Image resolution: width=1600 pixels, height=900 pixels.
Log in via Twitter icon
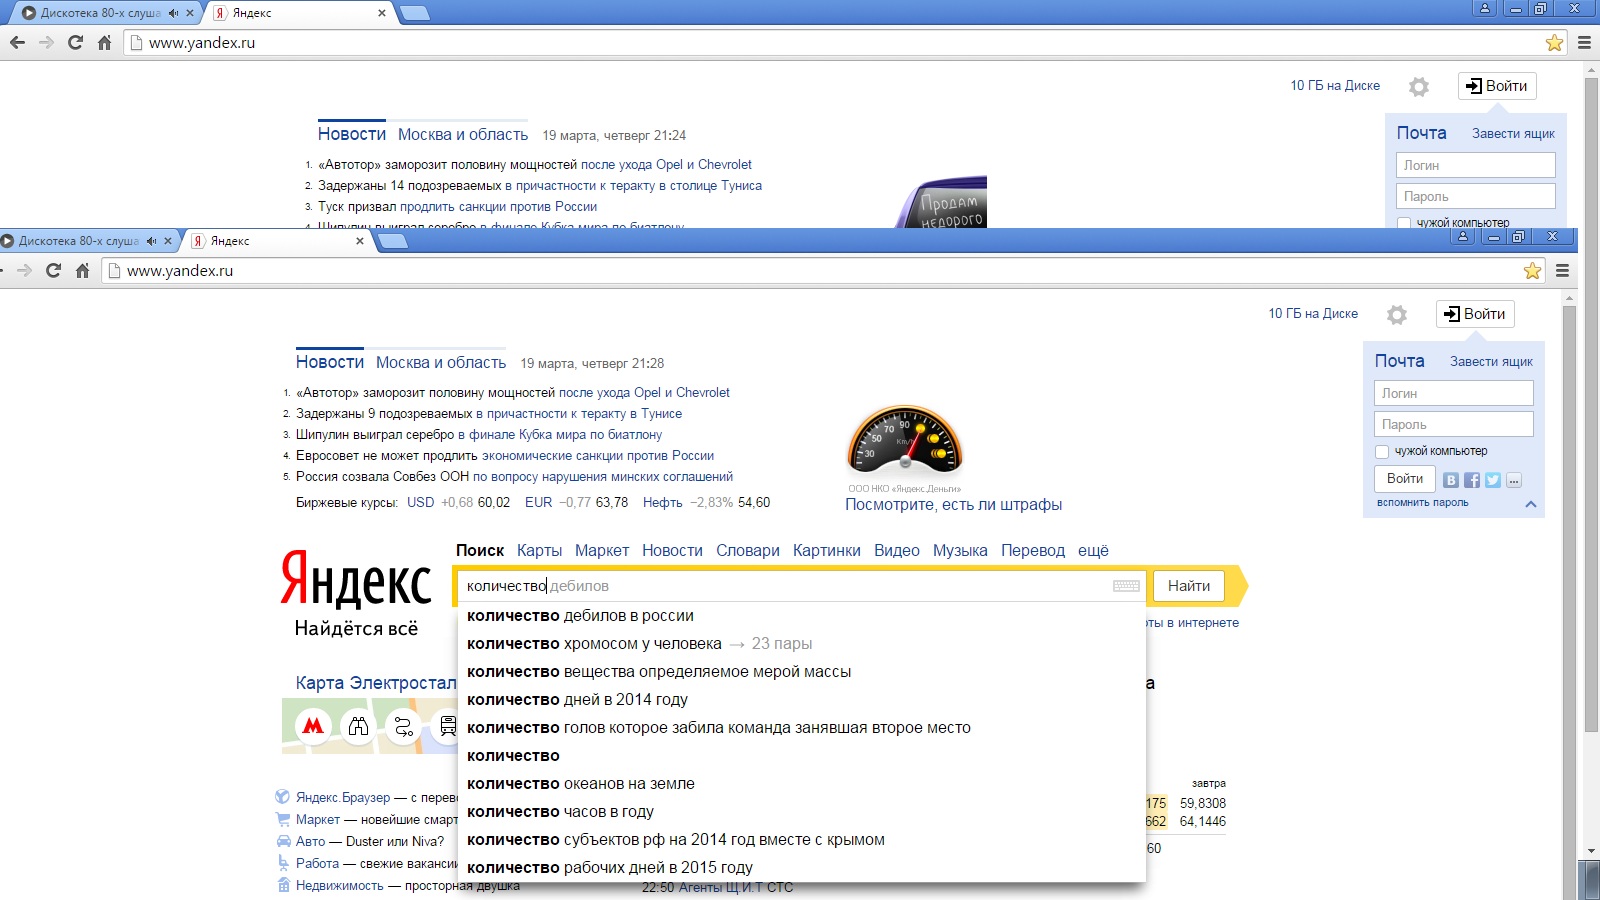1493,480
